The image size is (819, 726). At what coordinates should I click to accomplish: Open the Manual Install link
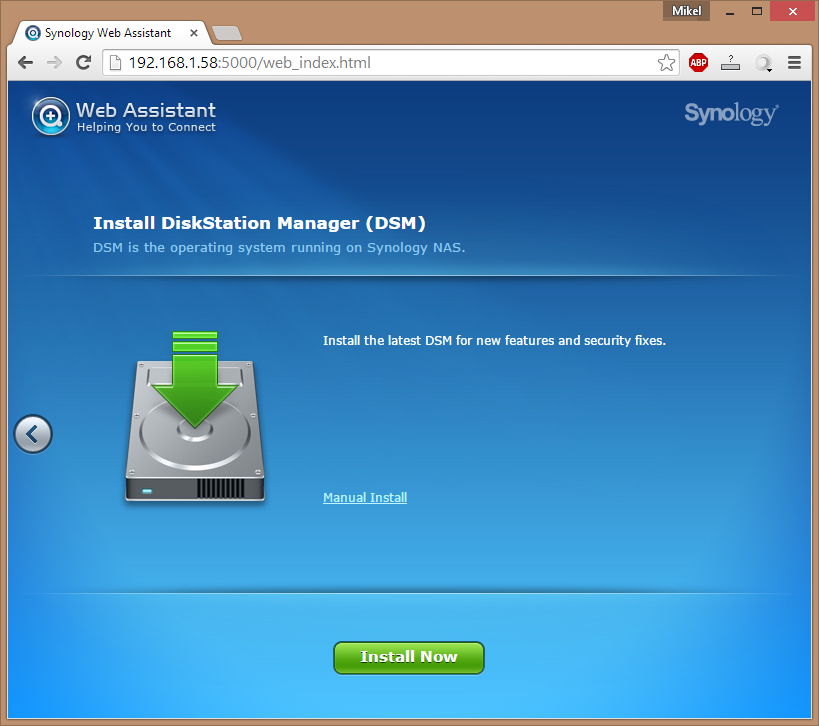365,497
